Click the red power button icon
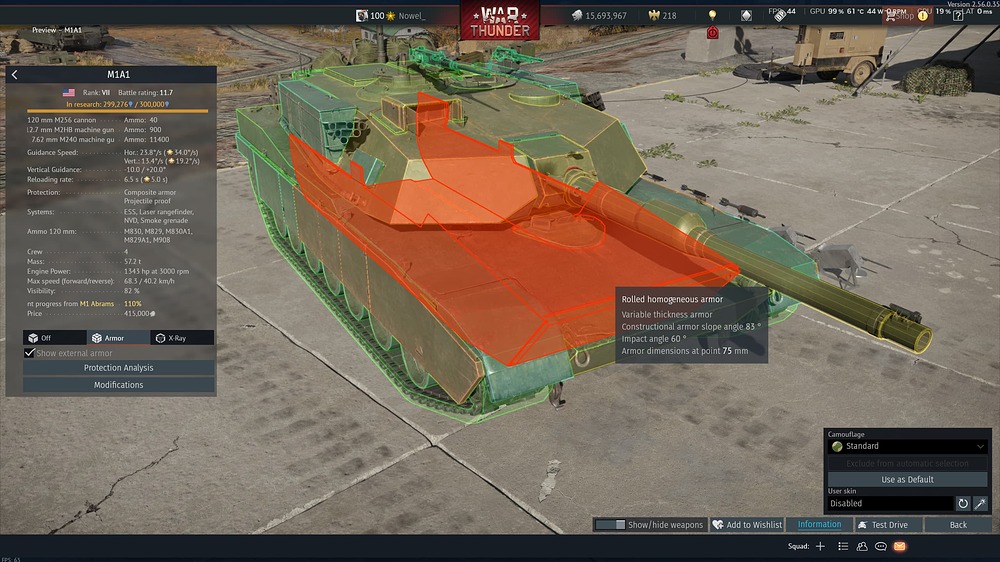Image resolution: width=1000 pixels, height=562 pixels. (712, 33)
